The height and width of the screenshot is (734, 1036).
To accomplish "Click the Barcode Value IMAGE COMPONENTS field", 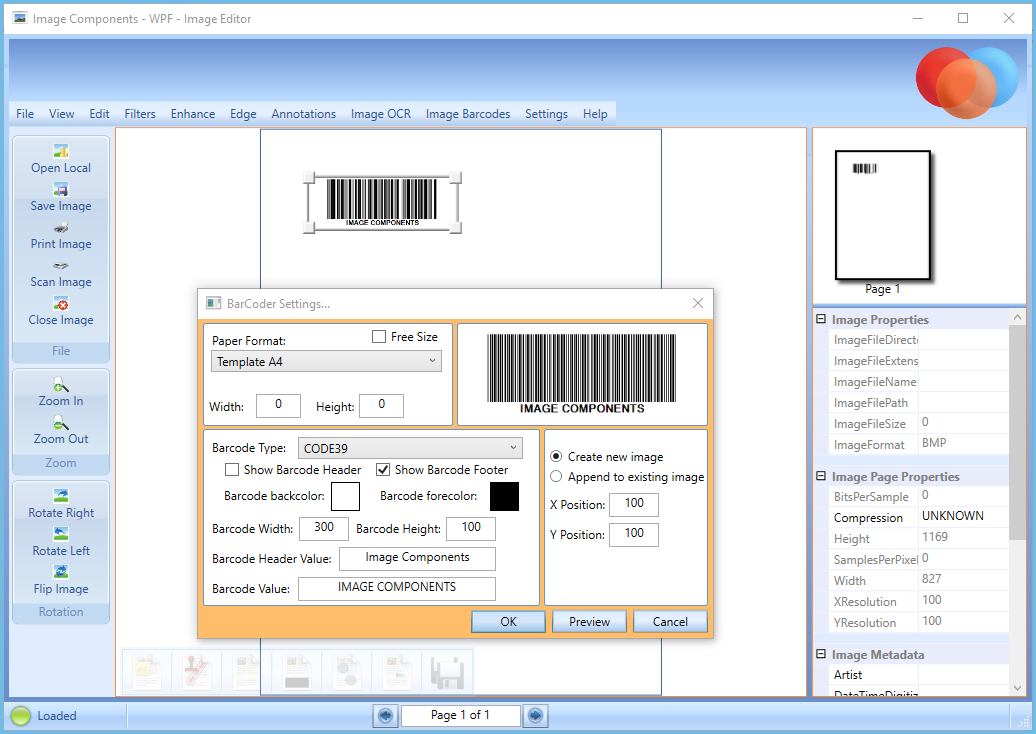I will pos(396,589).
